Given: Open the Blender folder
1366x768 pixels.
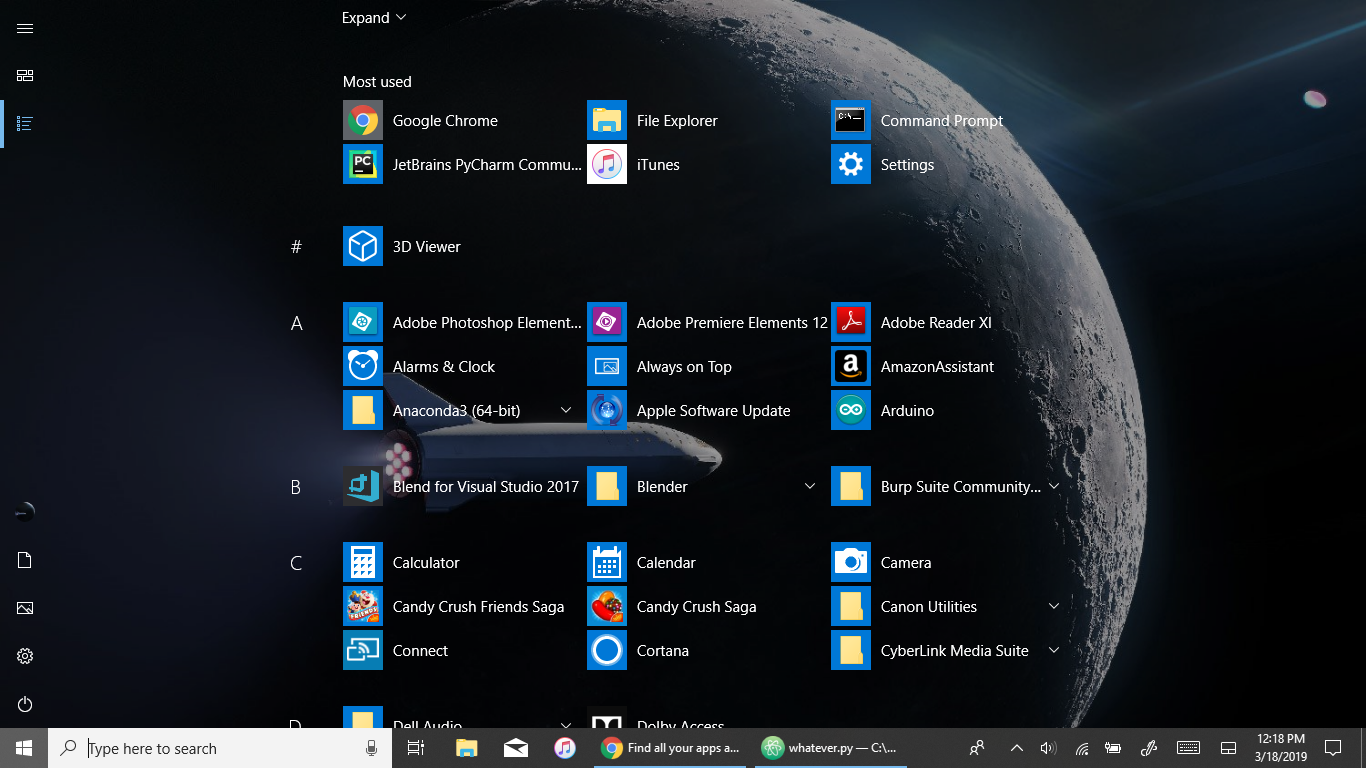Looking at the screenshot, I should 706,486.
